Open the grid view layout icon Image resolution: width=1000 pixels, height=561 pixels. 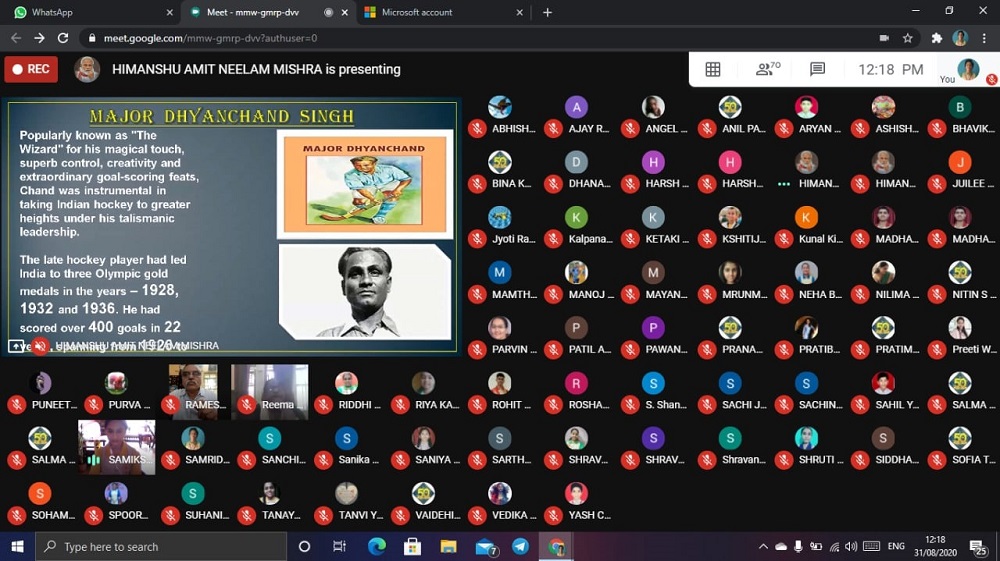coord(713,69)
